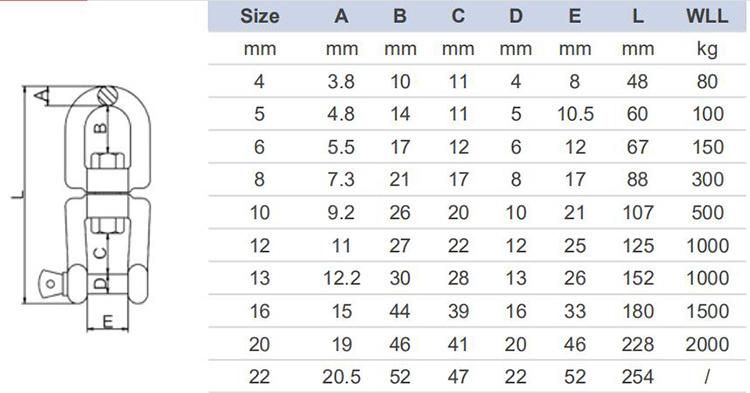Click dimension label C on the diagram
750x393 pixels.
(99, 252)
